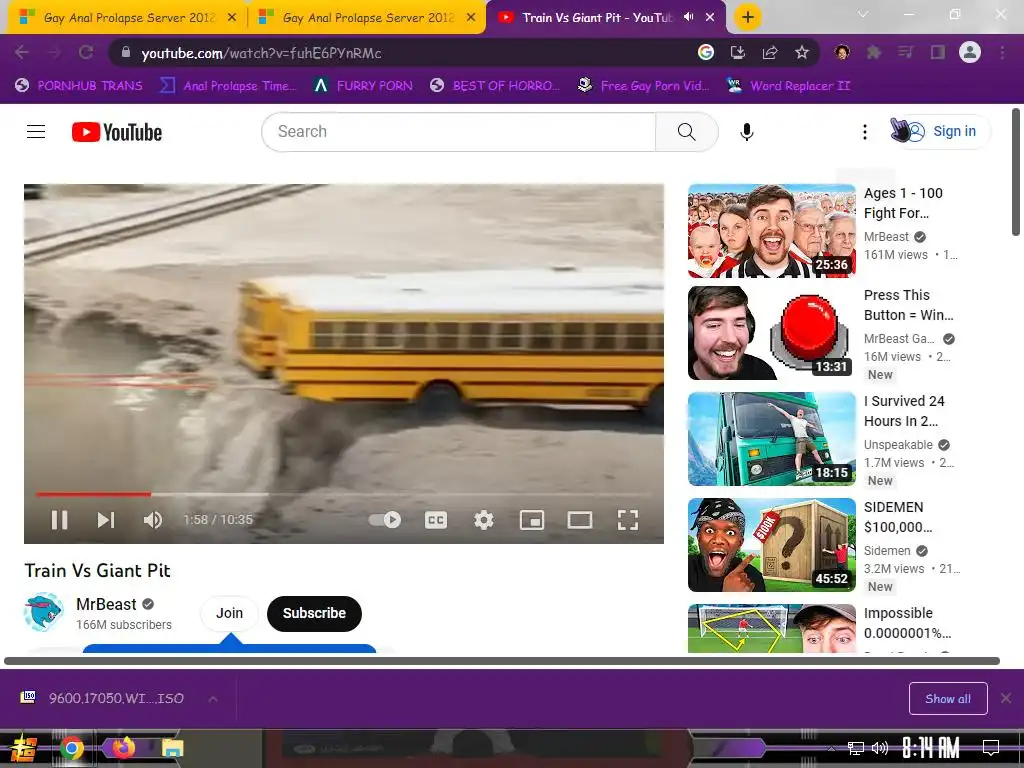Open Chrome extensions puzzle icon
The image size is (1024, 768).
tap(874, 52)
